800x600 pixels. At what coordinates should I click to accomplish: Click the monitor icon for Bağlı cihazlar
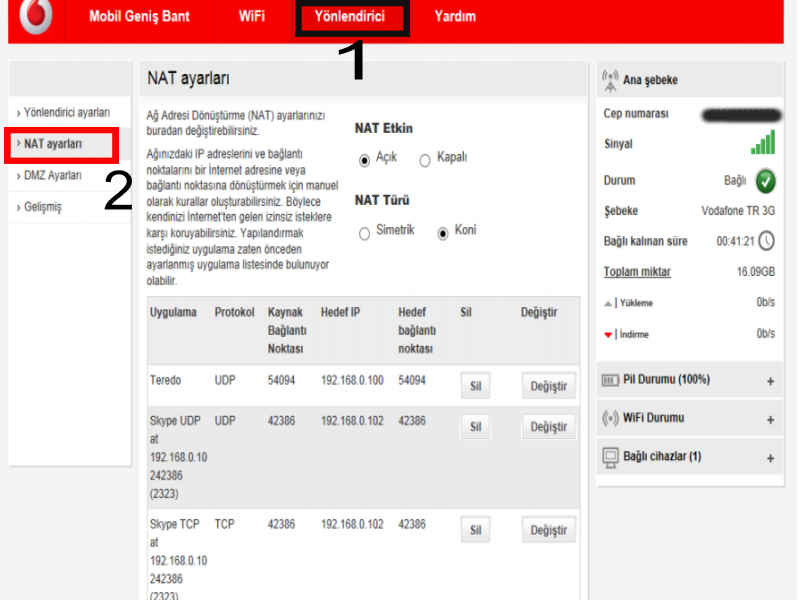pyautogui.click(x=610, y=457)
